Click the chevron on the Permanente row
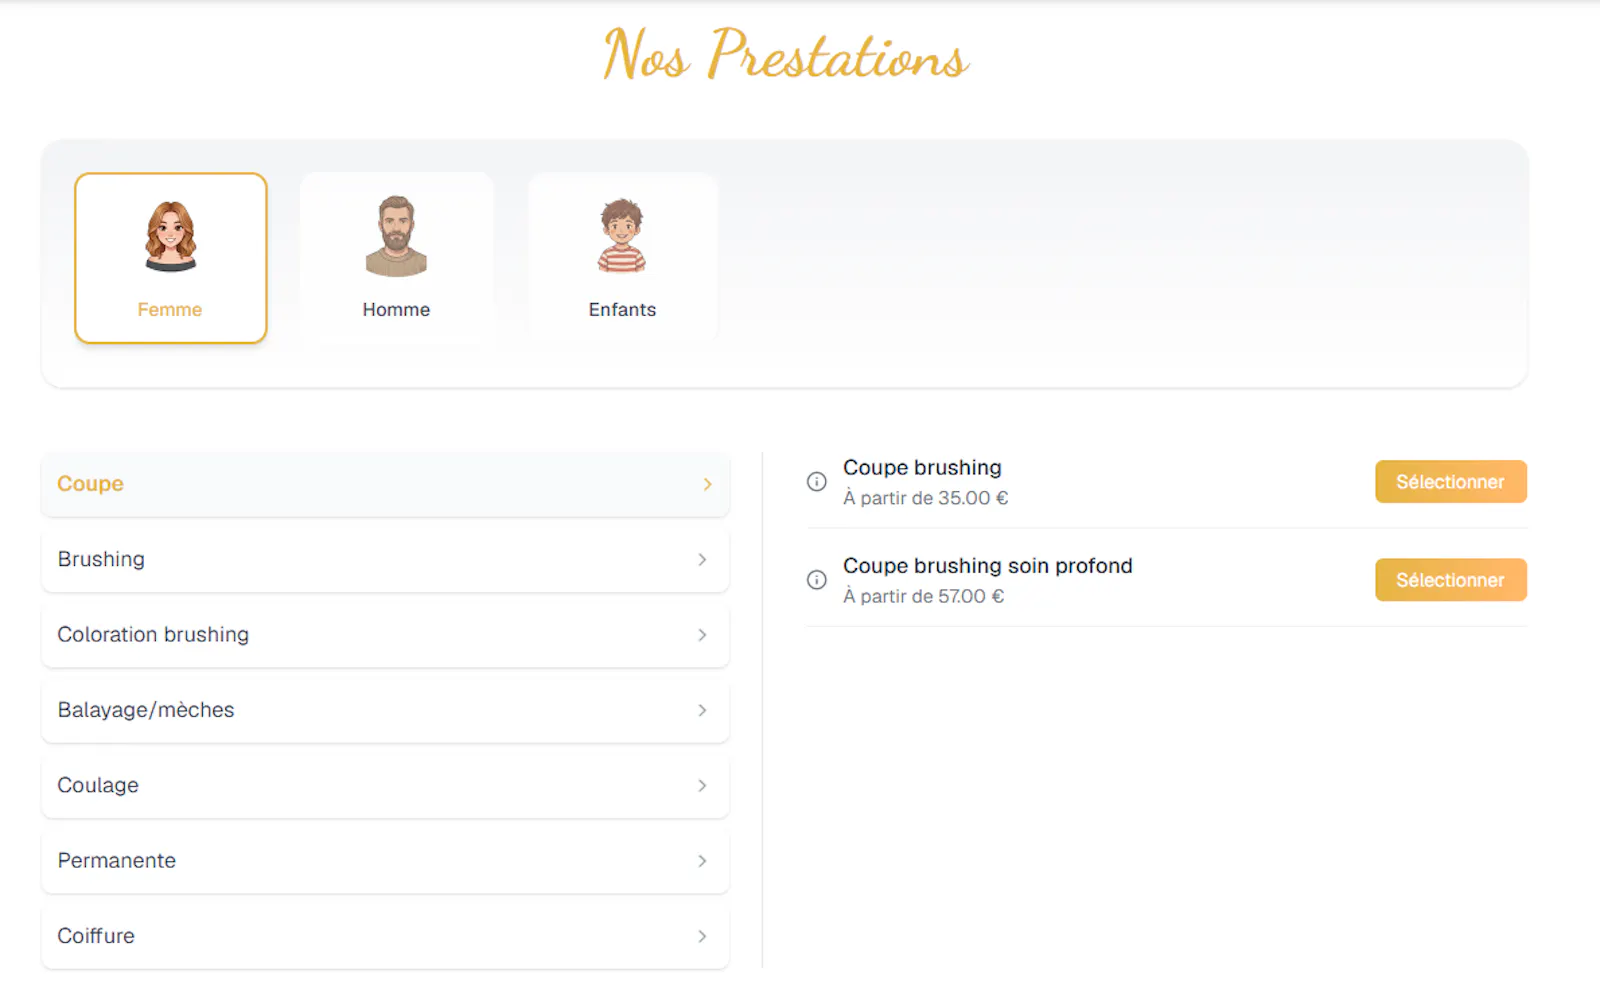The height and width of the screenshot is (1001, 1600). [702, 861]
